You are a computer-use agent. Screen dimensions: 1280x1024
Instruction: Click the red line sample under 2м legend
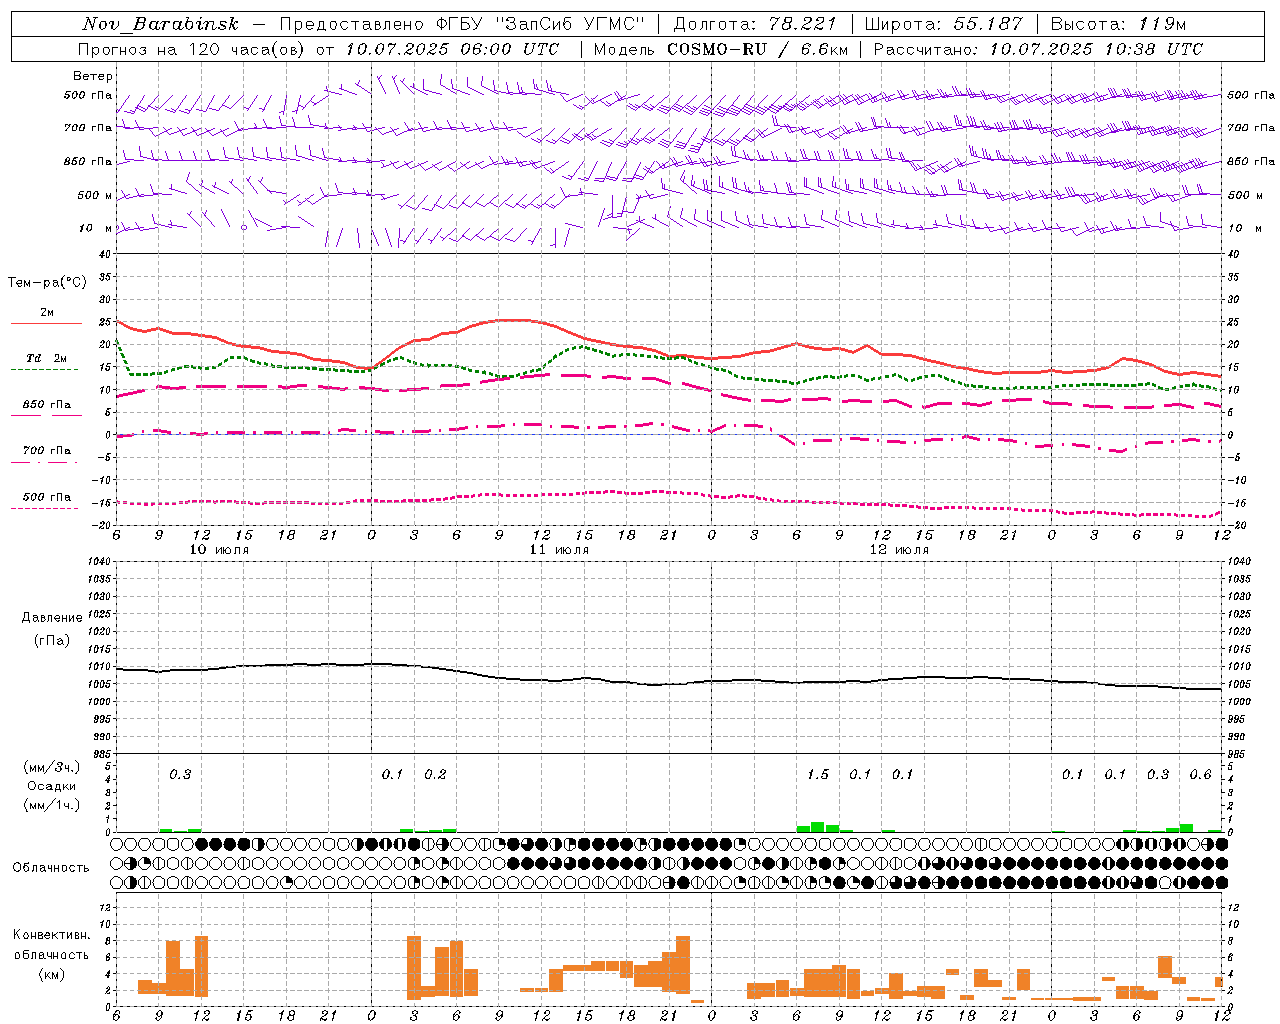click(x=46, y=324)
